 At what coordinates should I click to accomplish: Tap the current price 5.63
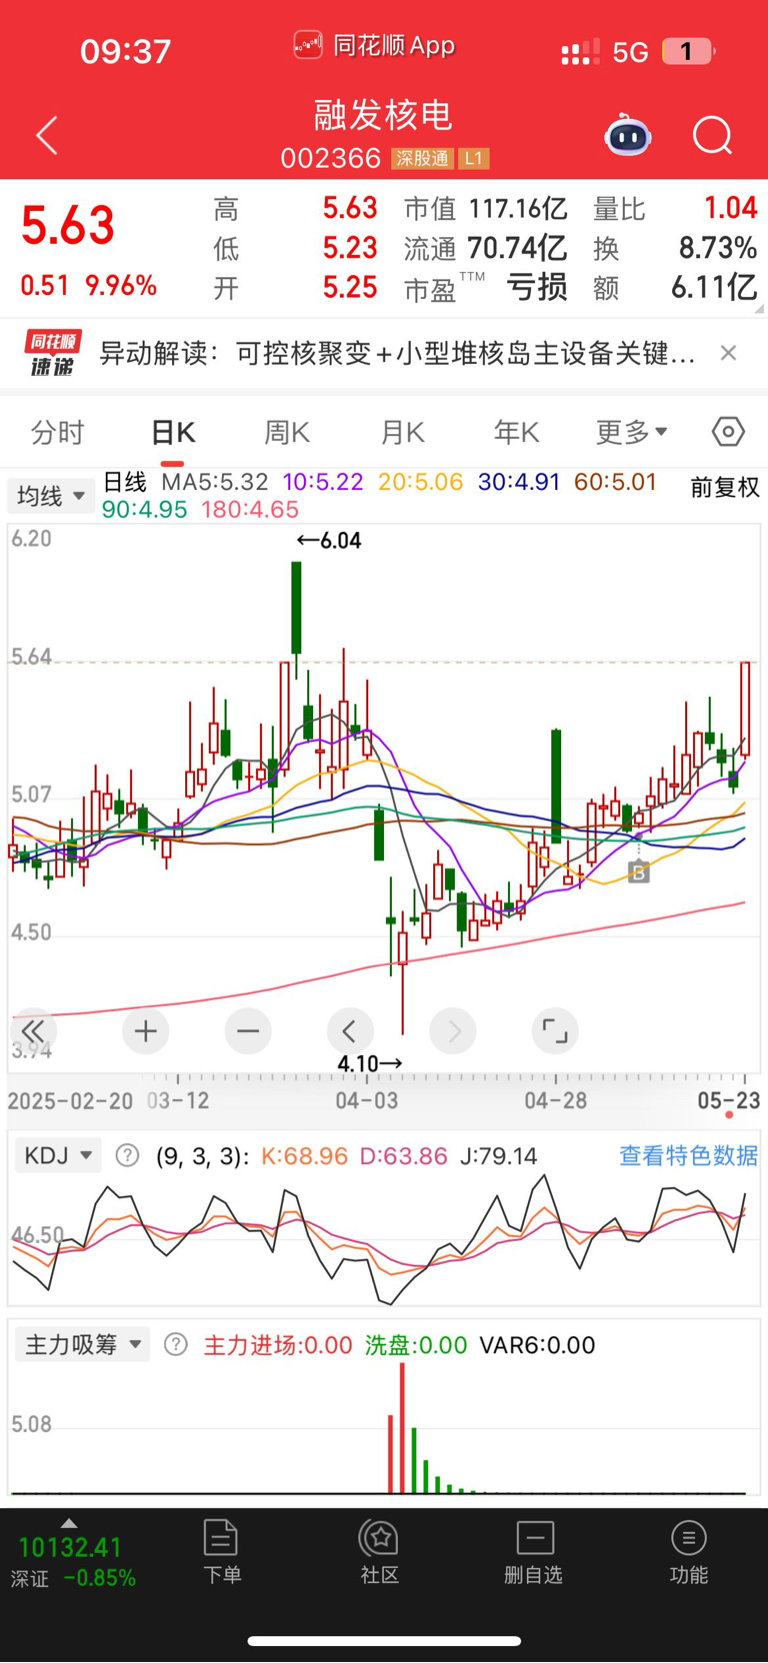click(68, 225)
